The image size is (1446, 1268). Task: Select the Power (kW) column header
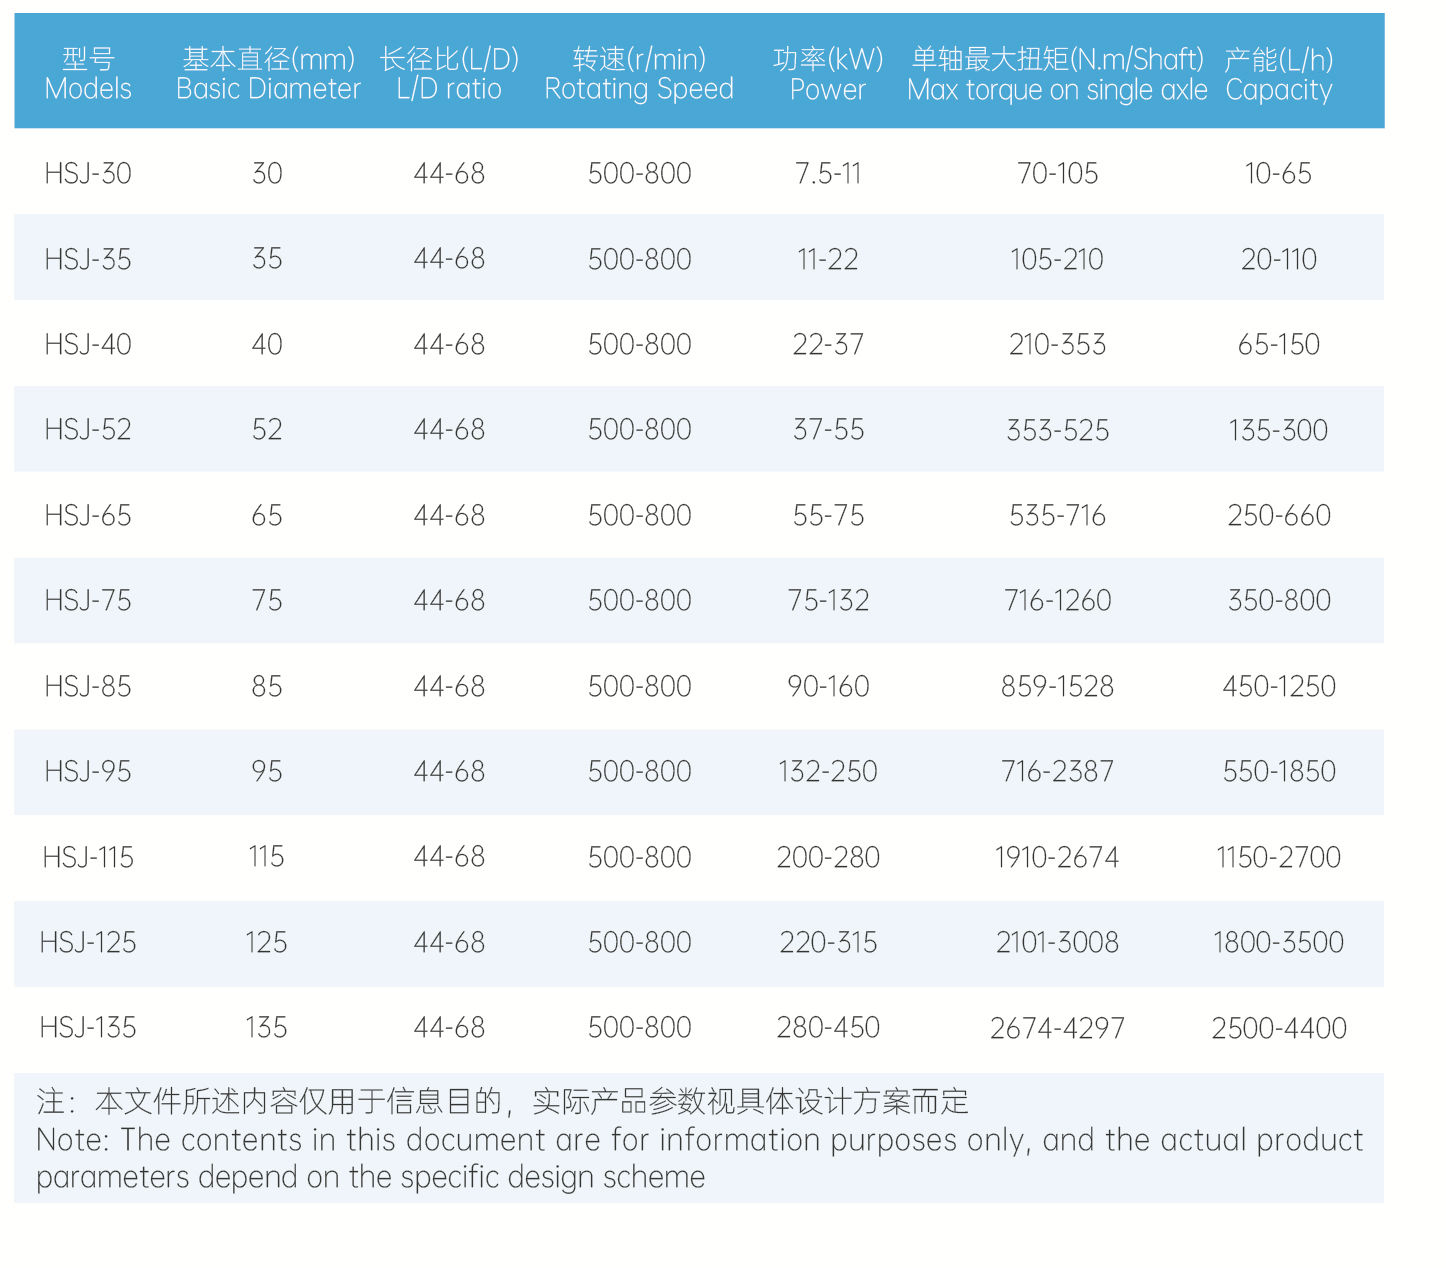(x=828, y=74)
